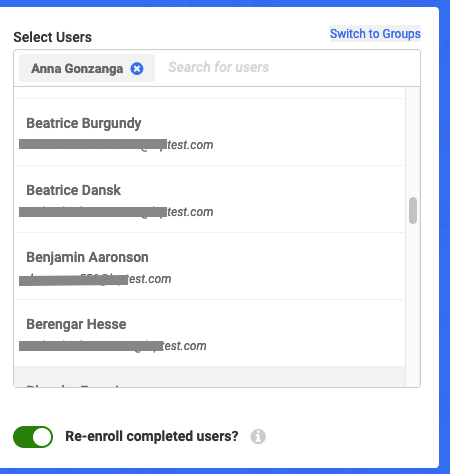
Task: Click Benjamin Aaronson's email address
Action: [95, 279]
